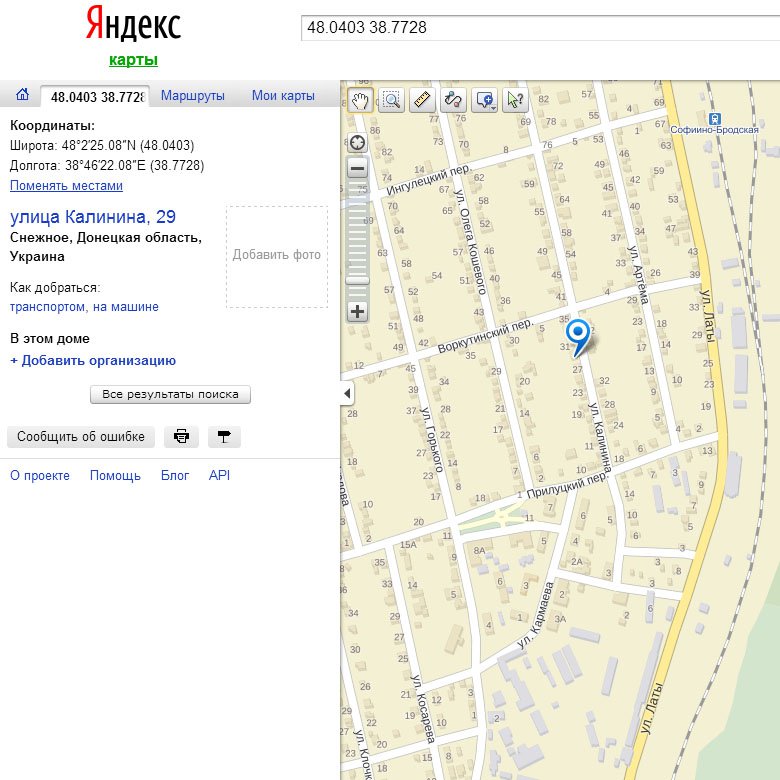Click the Все результаты поиска button
780x780 pixels.
[x=170, y=394]
